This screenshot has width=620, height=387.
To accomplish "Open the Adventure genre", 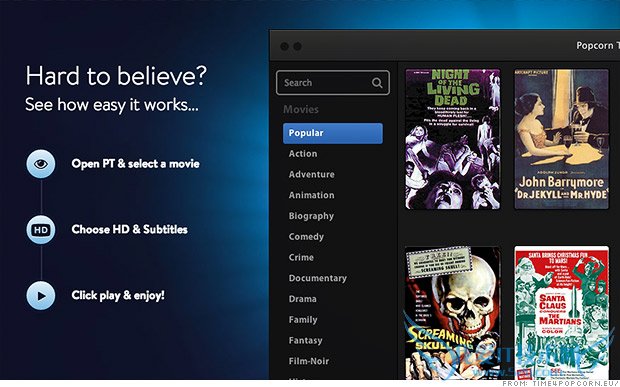I will (312, 174).
